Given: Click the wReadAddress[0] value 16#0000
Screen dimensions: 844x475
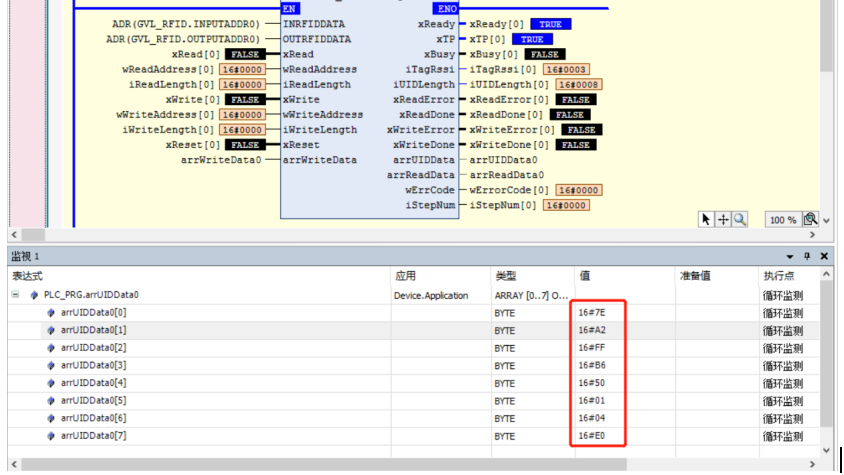Looking at the screenshot, I should 243,70.
